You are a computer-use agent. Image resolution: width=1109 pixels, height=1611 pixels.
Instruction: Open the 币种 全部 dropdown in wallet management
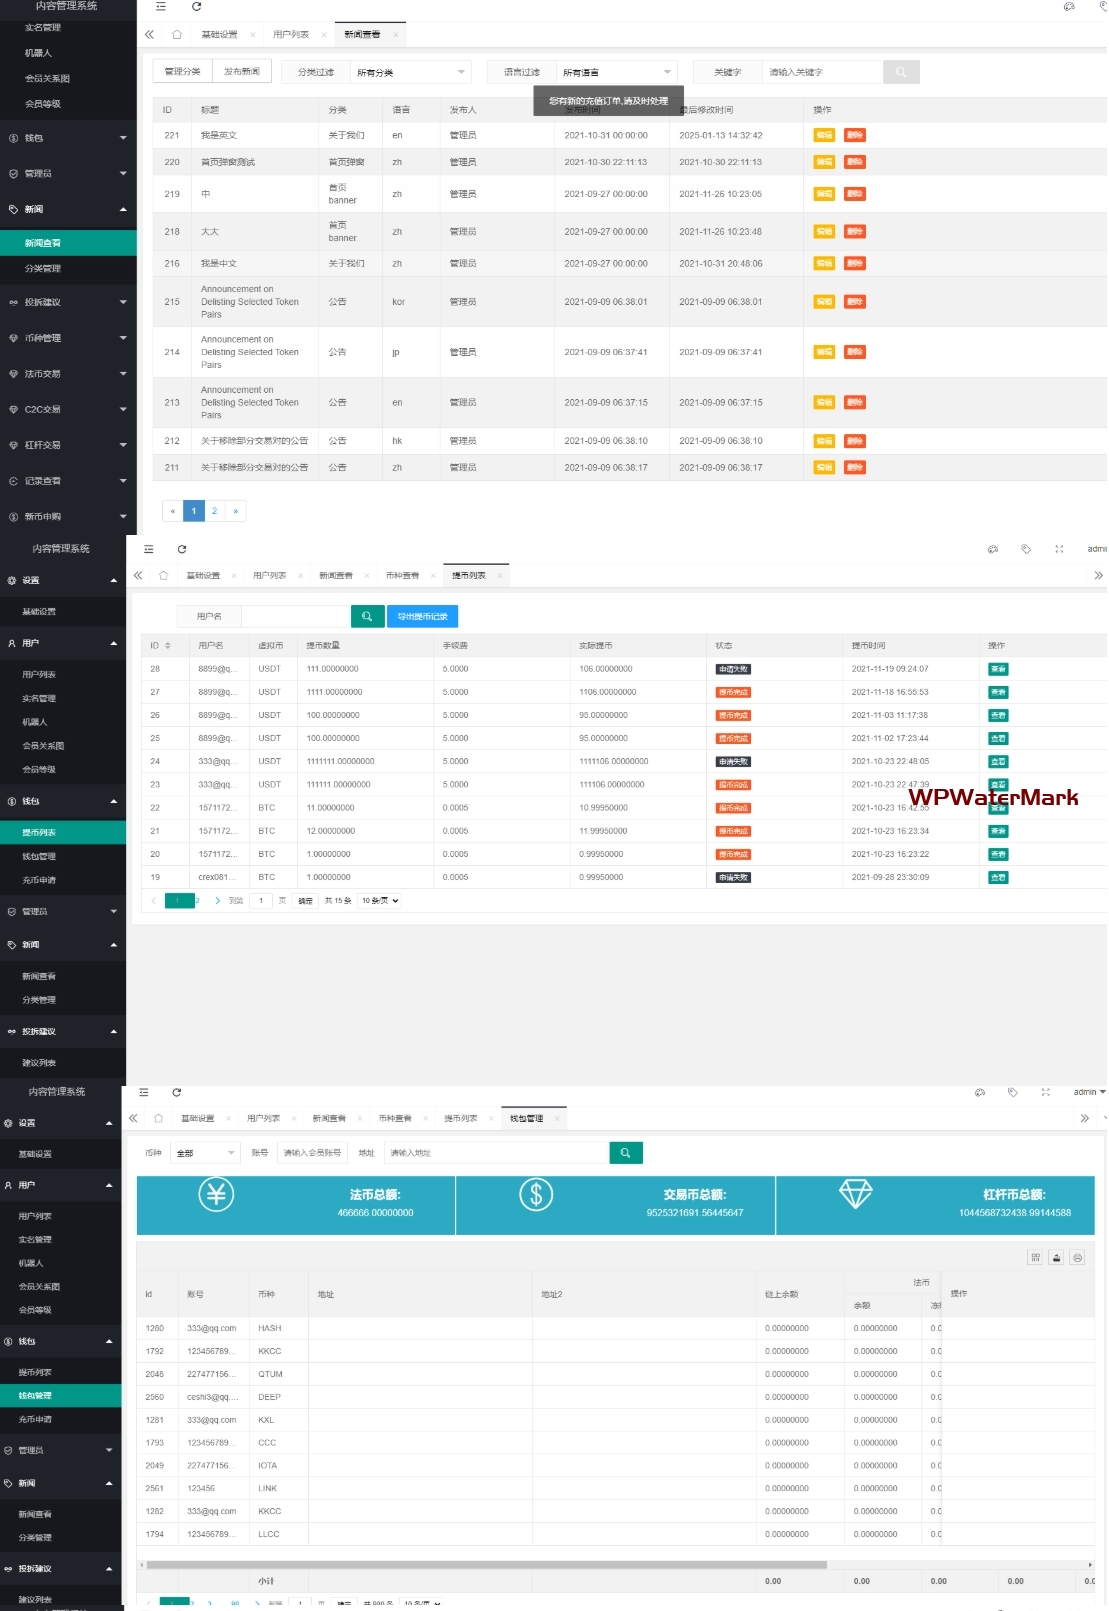(x=205, y=1153)
